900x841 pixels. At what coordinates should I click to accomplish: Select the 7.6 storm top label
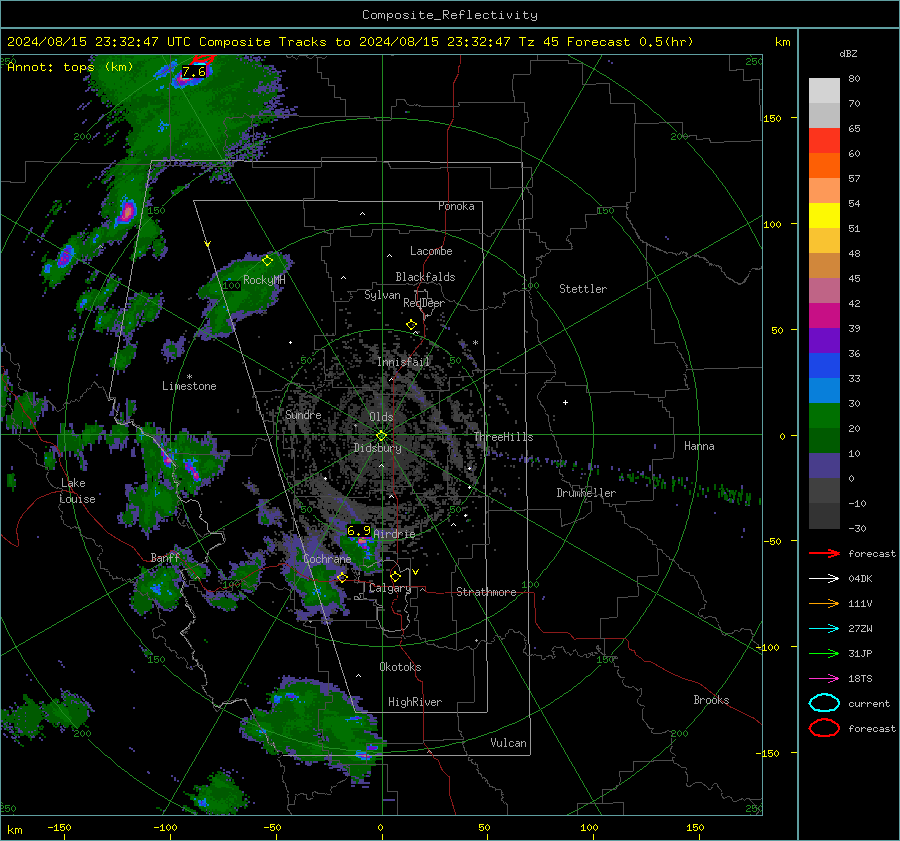[x=193, y=72]
